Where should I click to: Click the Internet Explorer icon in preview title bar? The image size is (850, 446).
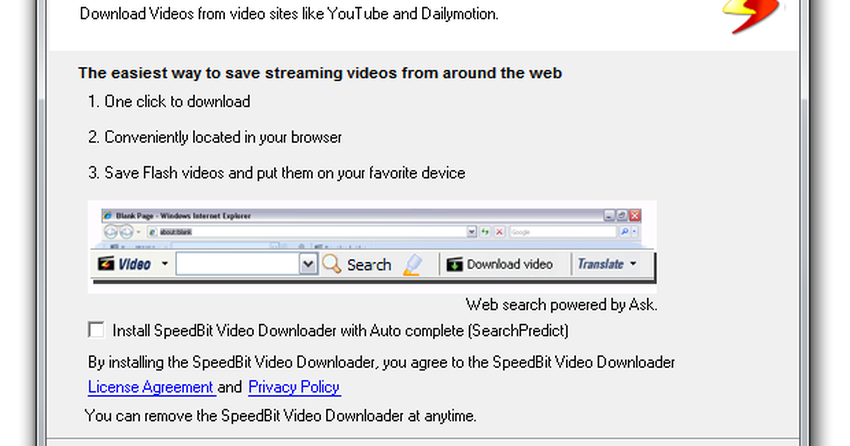coord(109,215)
